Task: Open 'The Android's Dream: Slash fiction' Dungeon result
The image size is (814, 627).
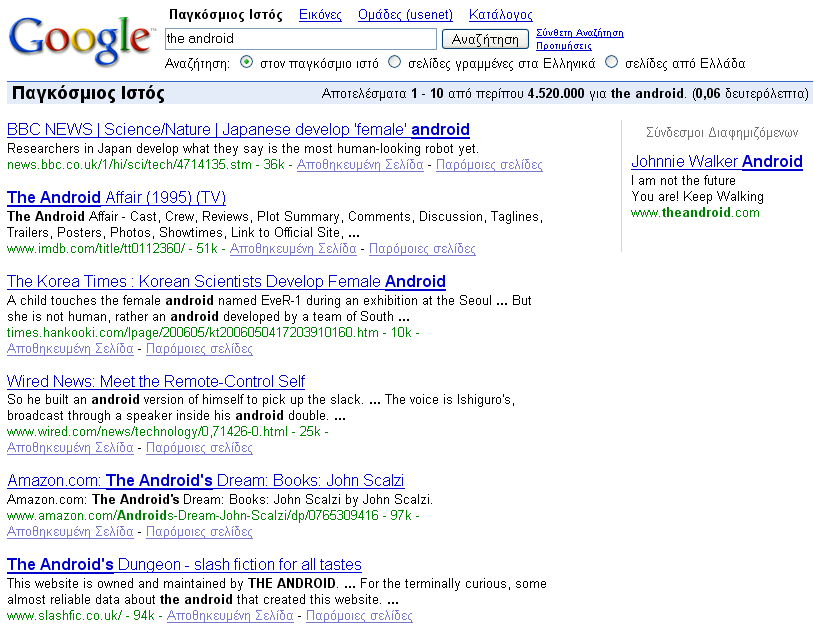Action: pyautogui.click(x=184, y=564)
